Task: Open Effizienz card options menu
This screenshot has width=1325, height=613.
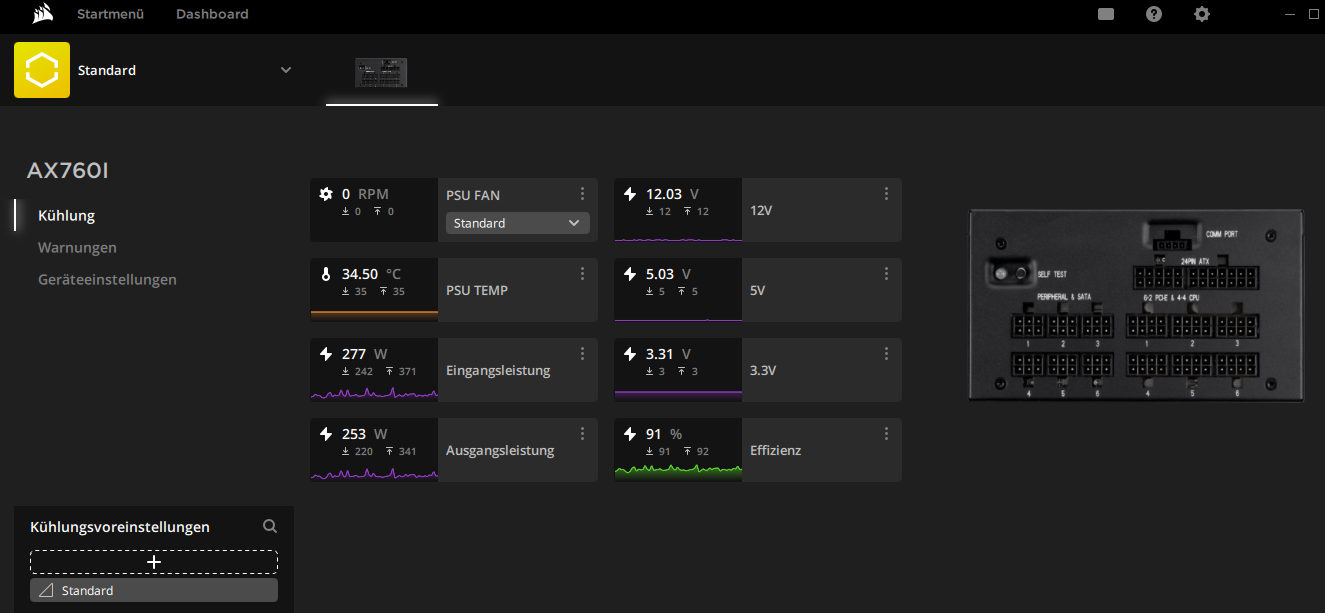Action: coord(886,433)
